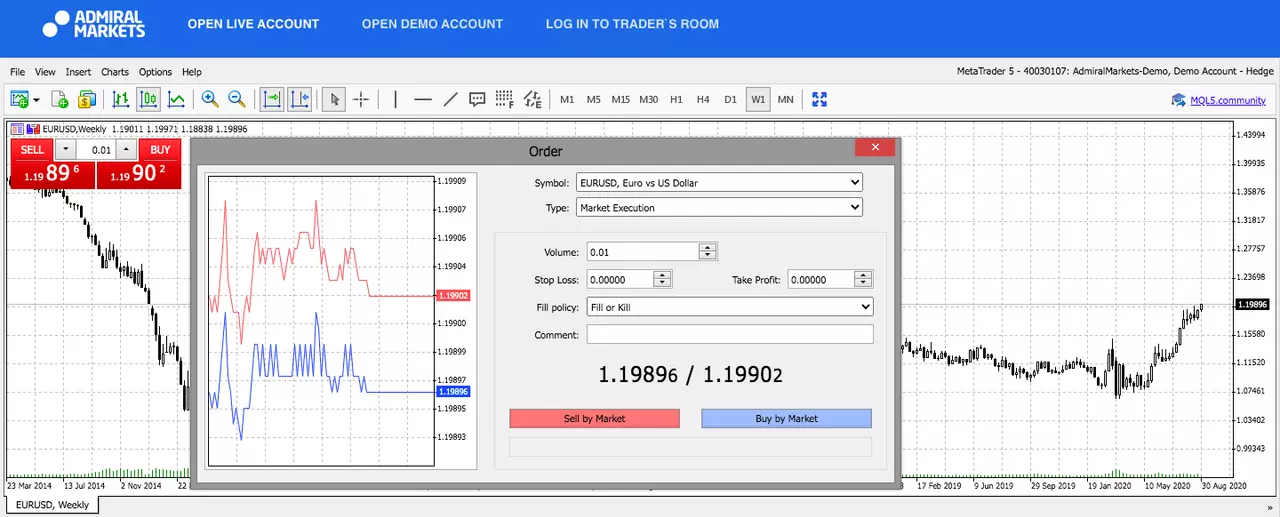Screen dimensions: 1280x517
Task: Adjust the Volume spinner arrows
Action: click(708, 252)
